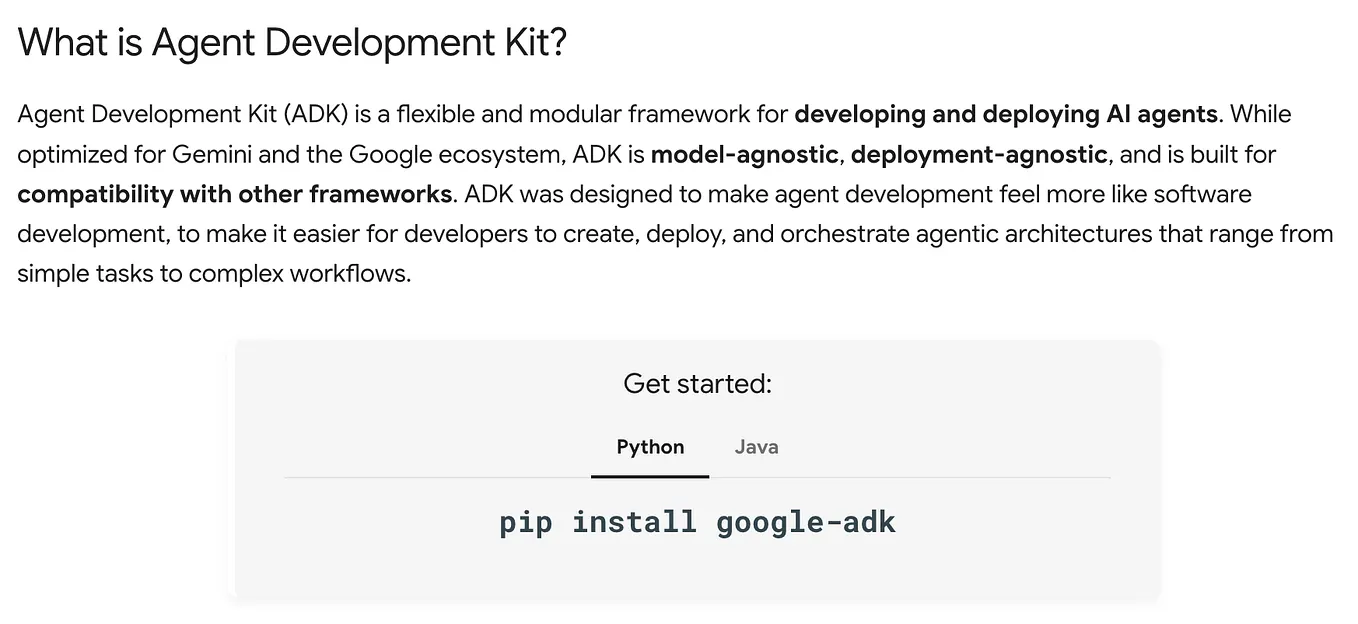The image size is (1358, 624).
Task: Select the Python tab
Action: (649, 447)
